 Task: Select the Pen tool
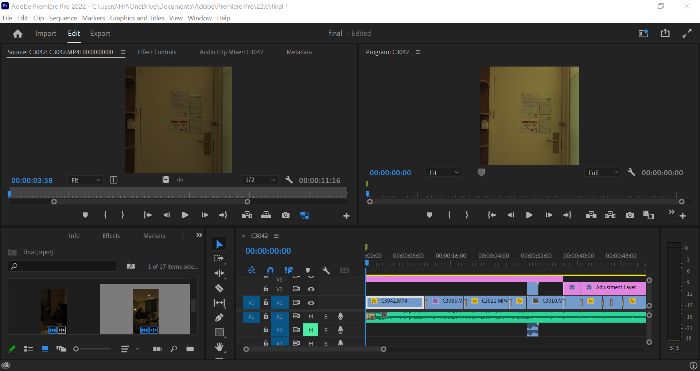[219, 317]
